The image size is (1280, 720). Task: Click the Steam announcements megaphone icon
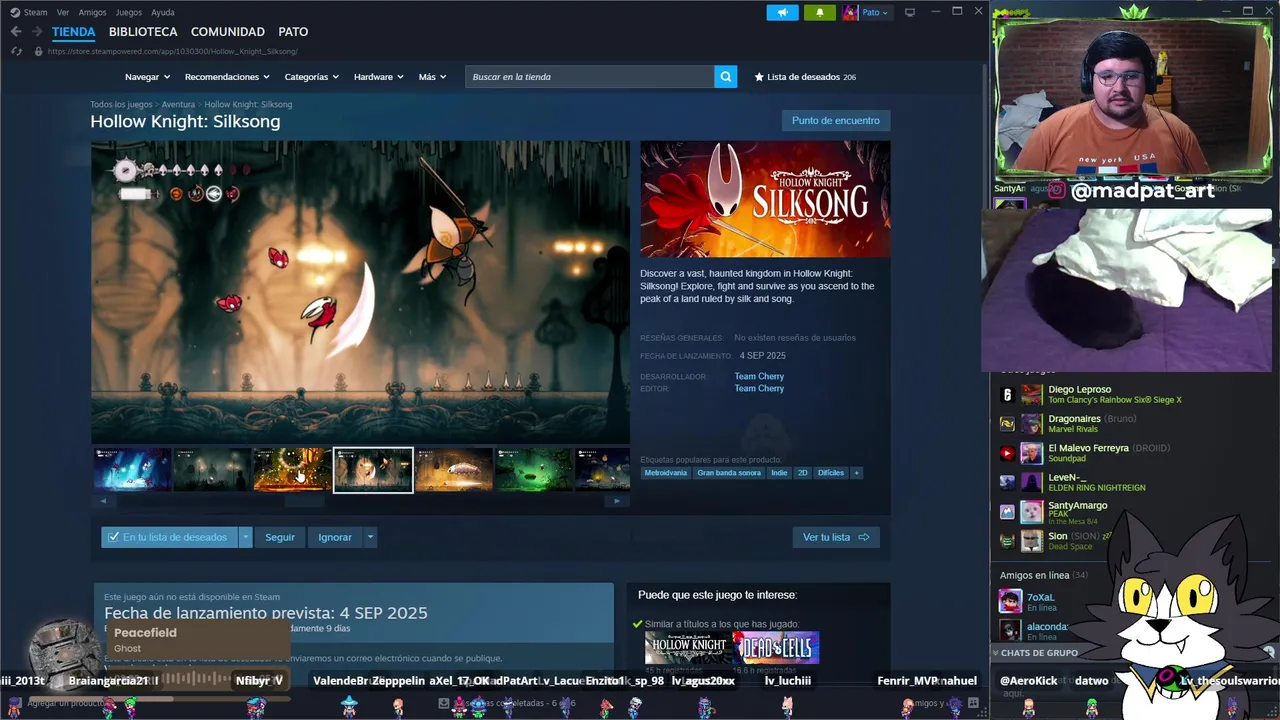(x=782, y=12)
